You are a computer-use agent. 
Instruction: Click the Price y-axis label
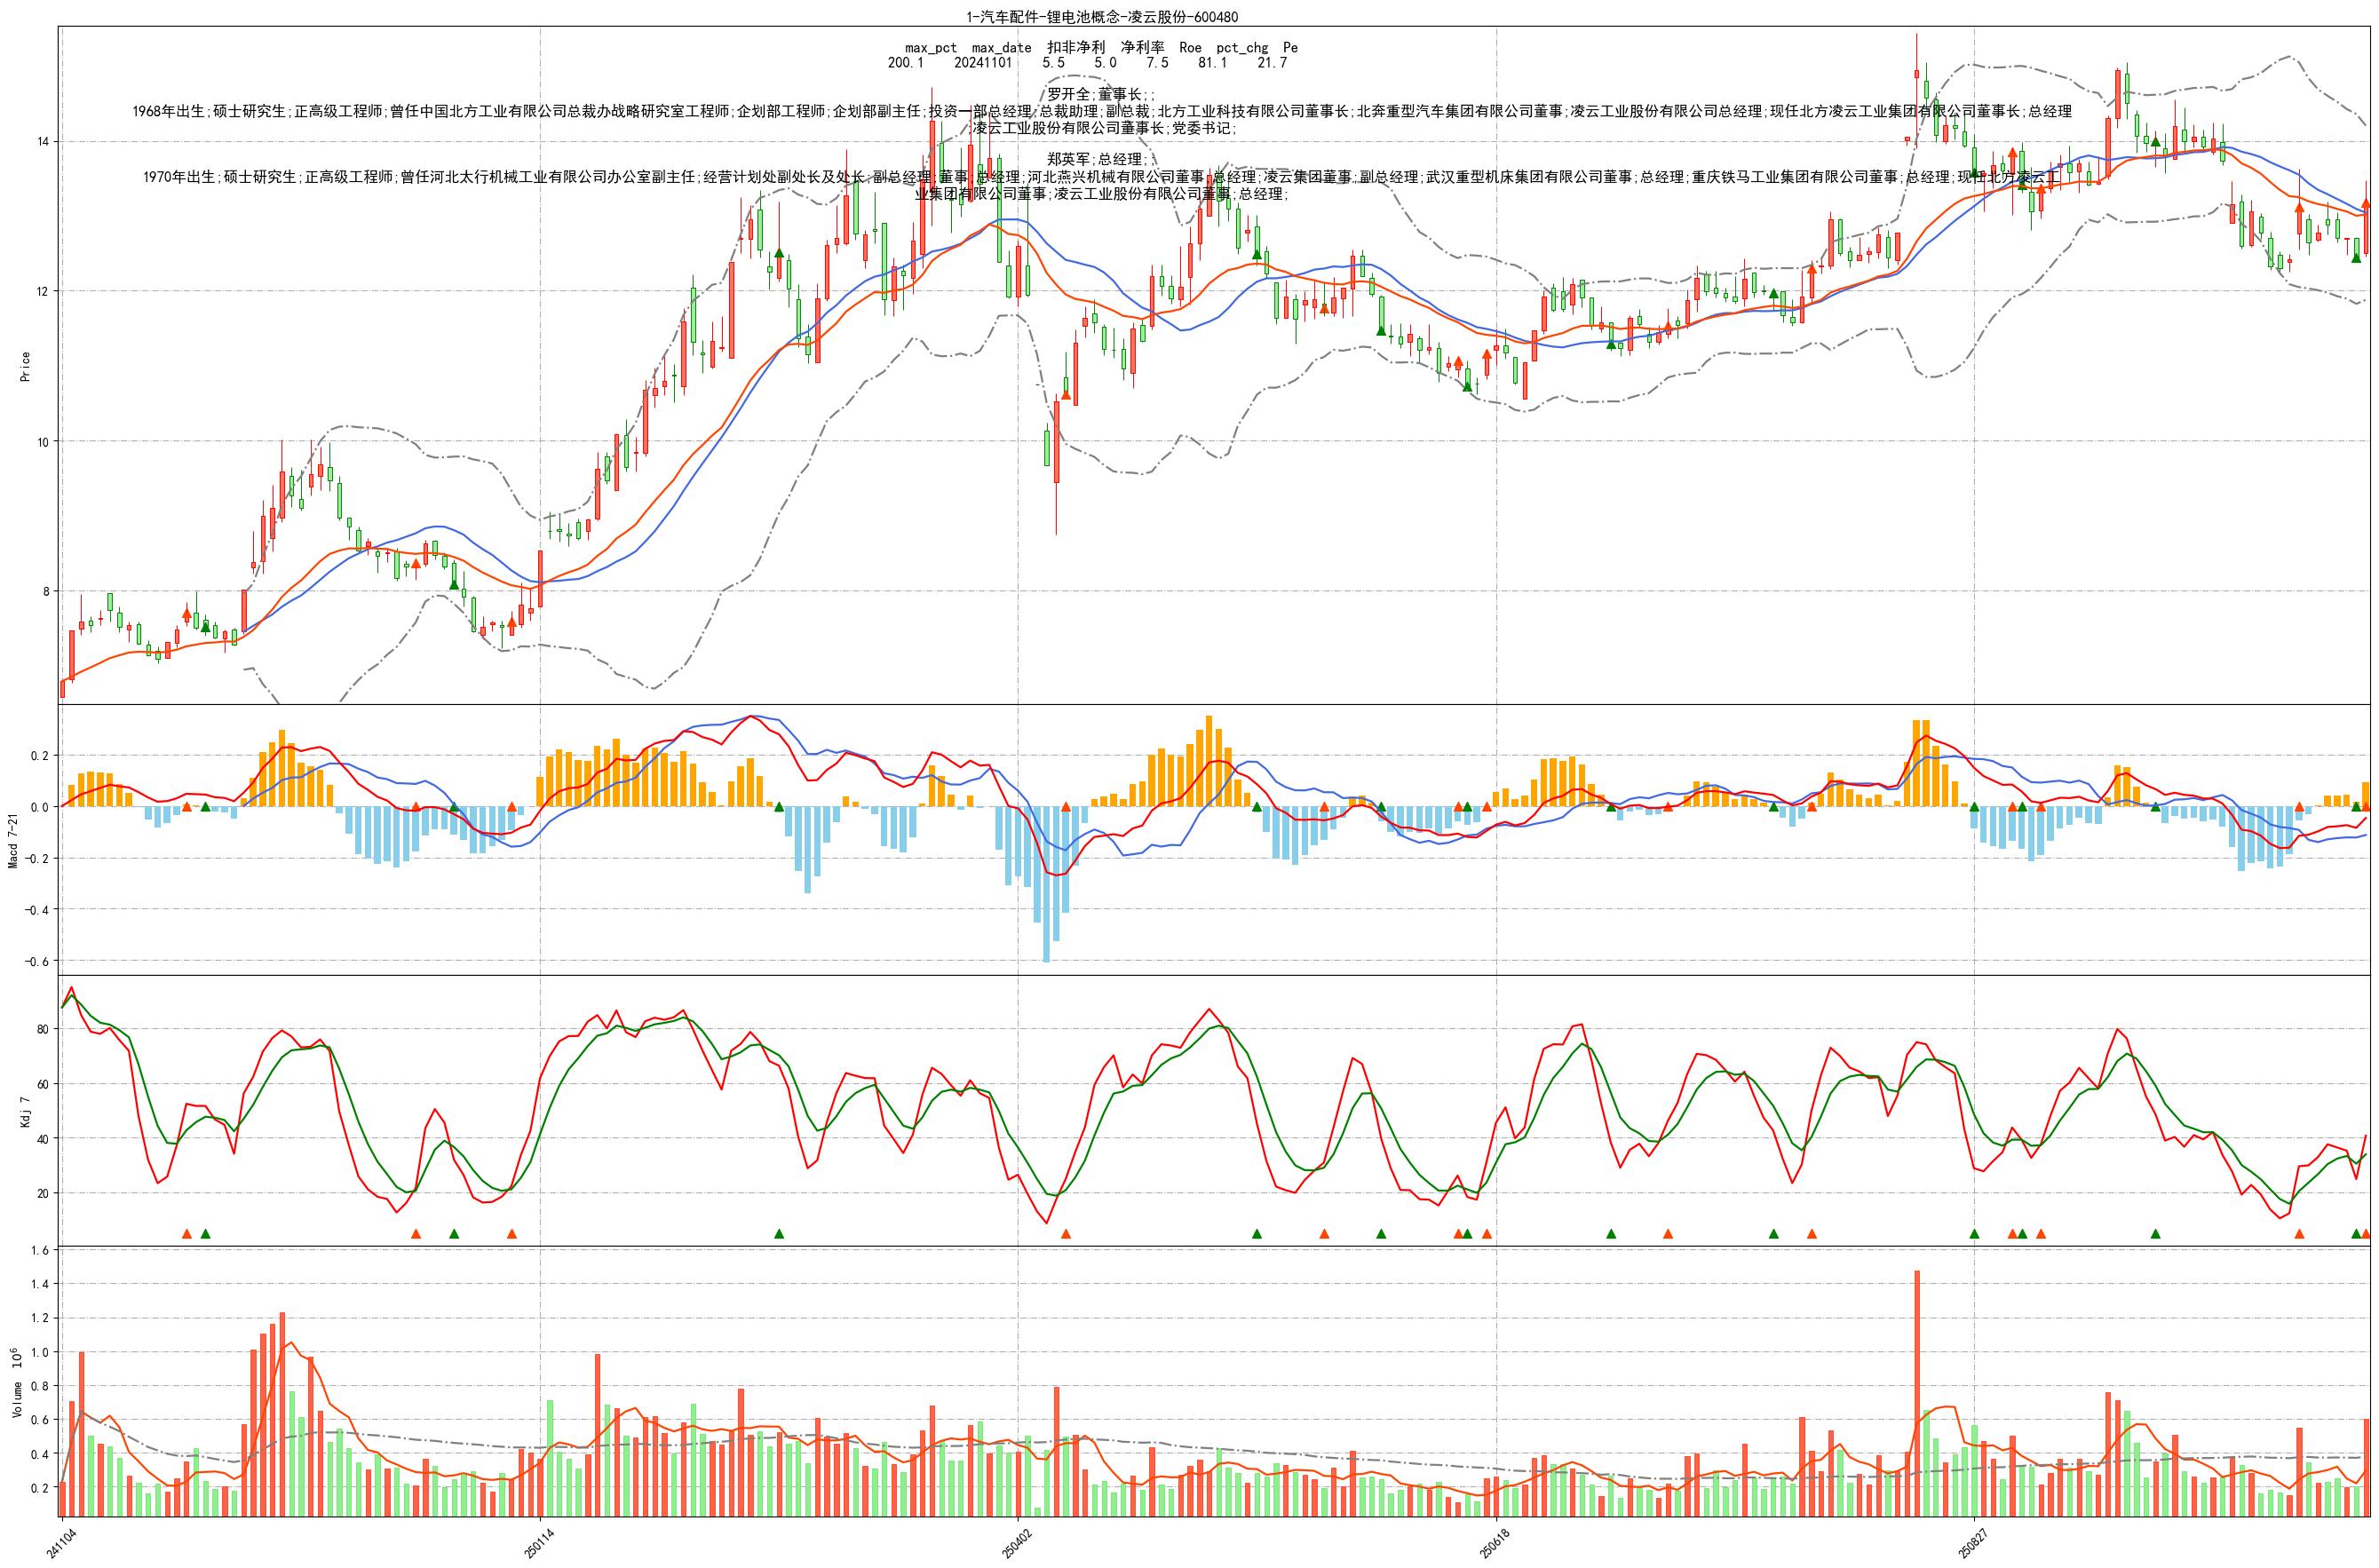tap(26, 366)
